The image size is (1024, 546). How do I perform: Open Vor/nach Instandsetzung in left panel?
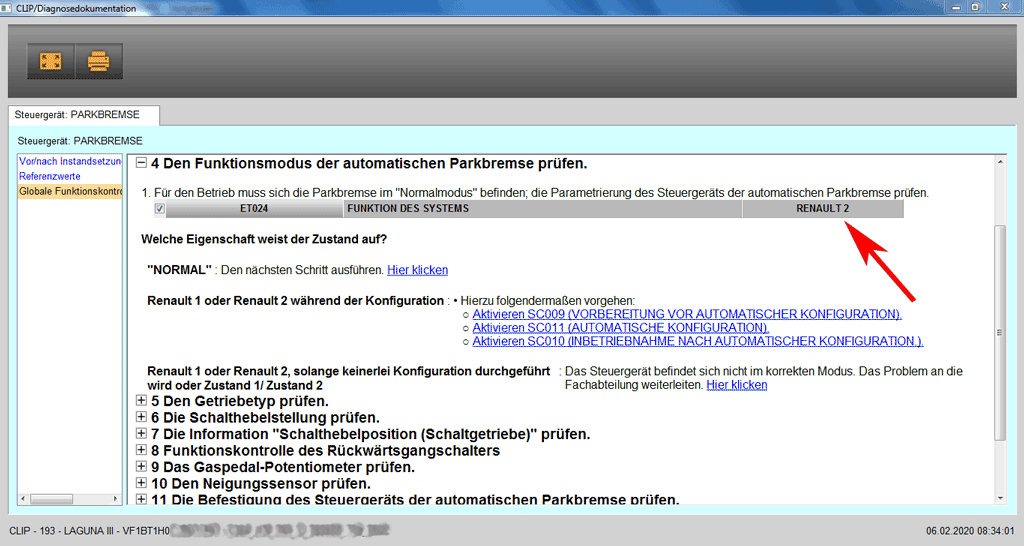[70, 161]
